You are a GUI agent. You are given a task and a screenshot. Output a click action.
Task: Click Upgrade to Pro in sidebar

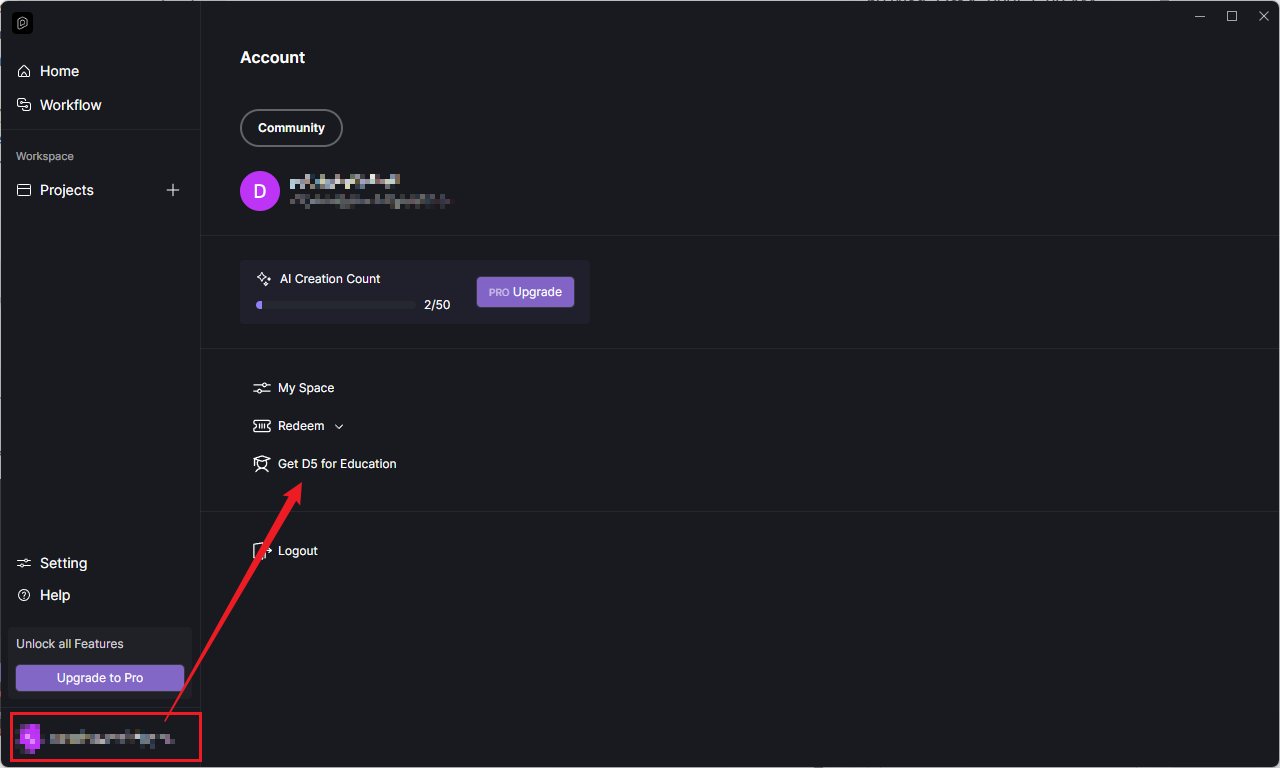[100, 678]
